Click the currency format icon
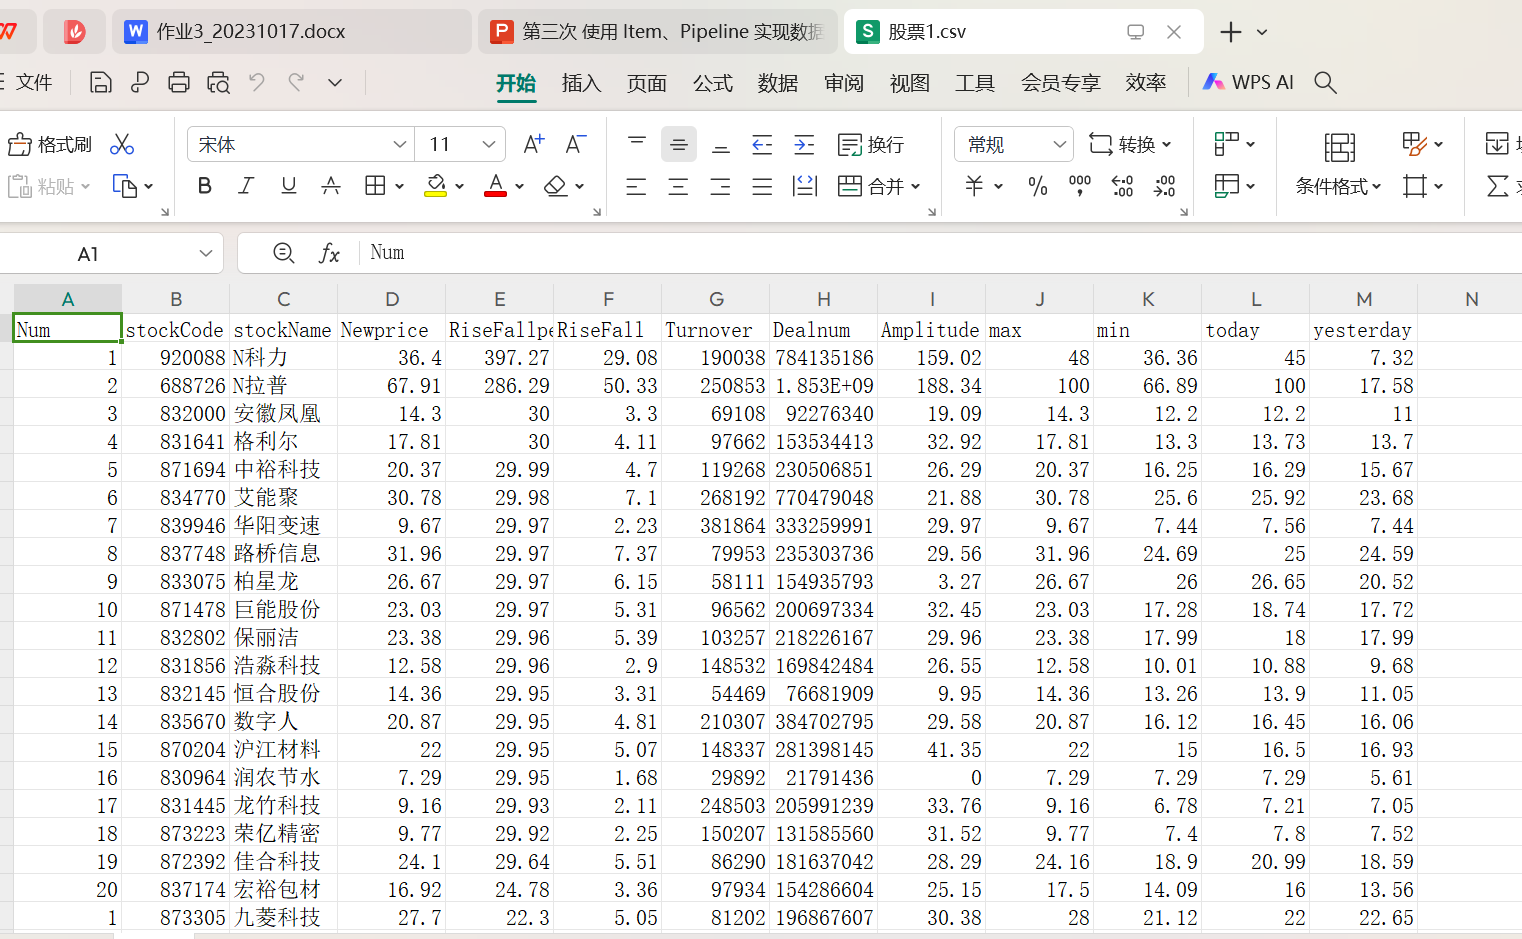 [974, 186]
